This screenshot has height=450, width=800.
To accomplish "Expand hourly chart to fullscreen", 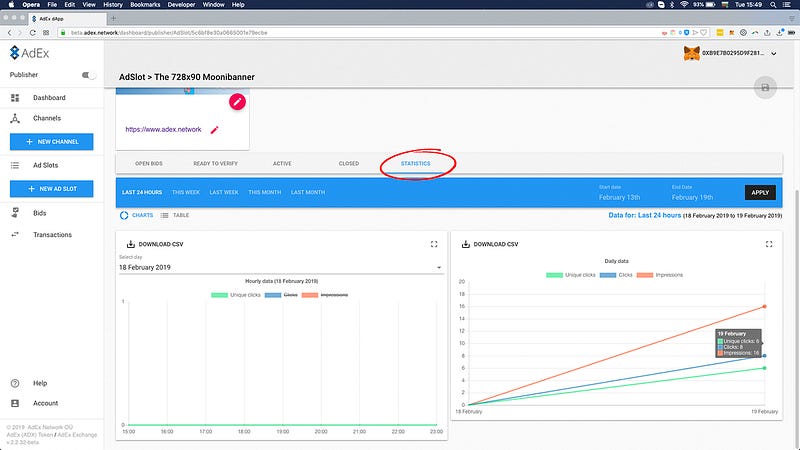I will pos(433,243).
